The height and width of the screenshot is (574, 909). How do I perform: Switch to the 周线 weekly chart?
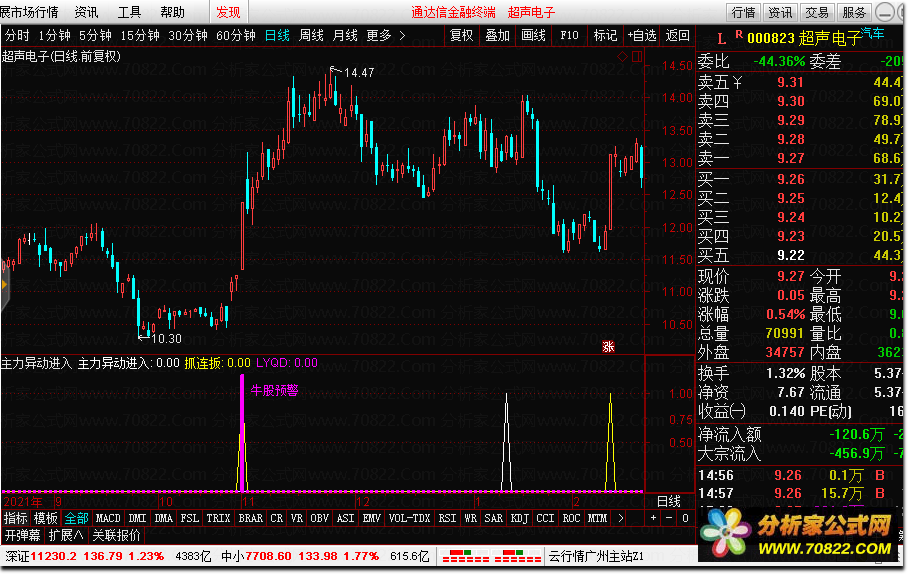click(311, 35)
